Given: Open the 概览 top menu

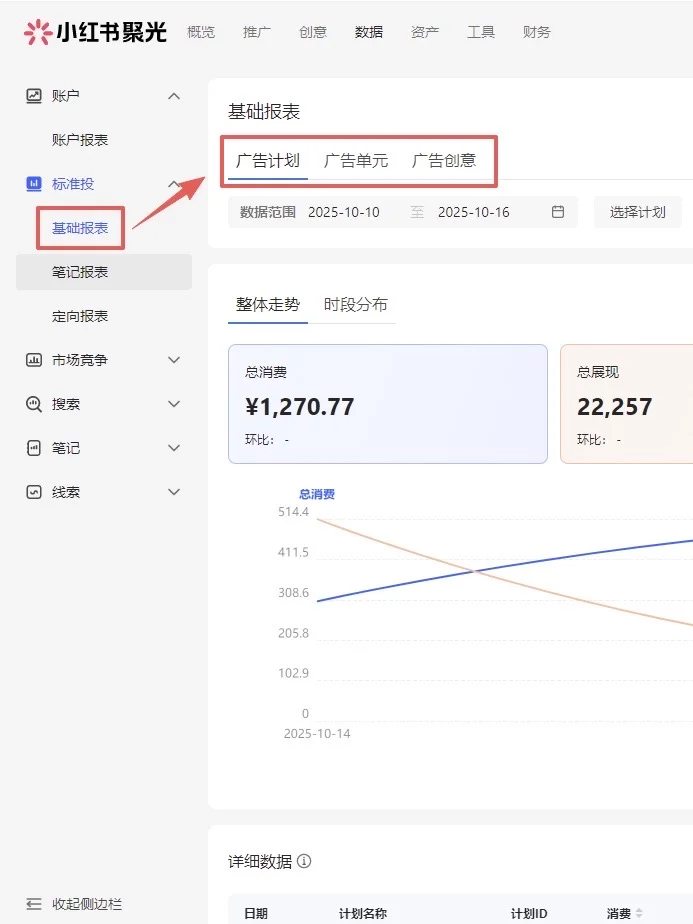Looking at the screenshot, I should click(201, 32).
